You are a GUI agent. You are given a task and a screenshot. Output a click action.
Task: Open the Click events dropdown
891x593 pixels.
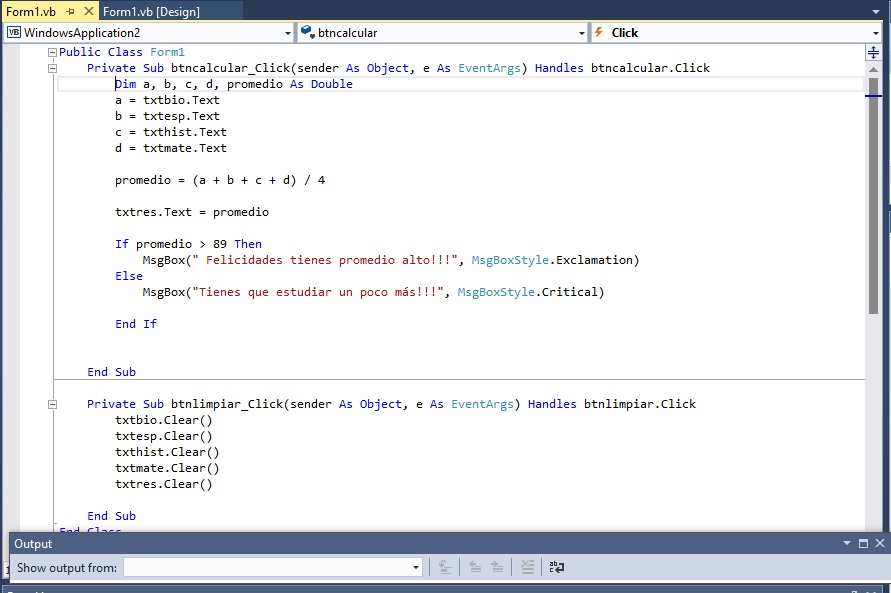[x=875, y=32]
